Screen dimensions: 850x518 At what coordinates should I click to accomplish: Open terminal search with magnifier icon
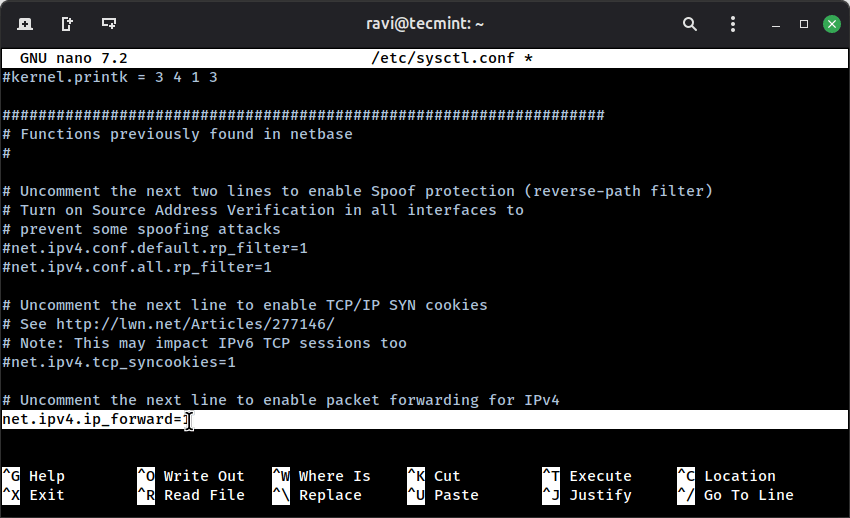click(x=690, y=23)
